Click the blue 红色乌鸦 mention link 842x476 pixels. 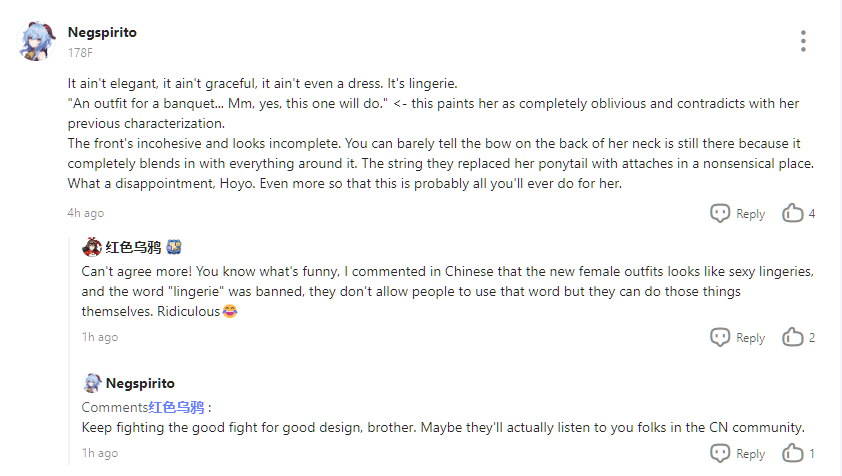(176, 407)
